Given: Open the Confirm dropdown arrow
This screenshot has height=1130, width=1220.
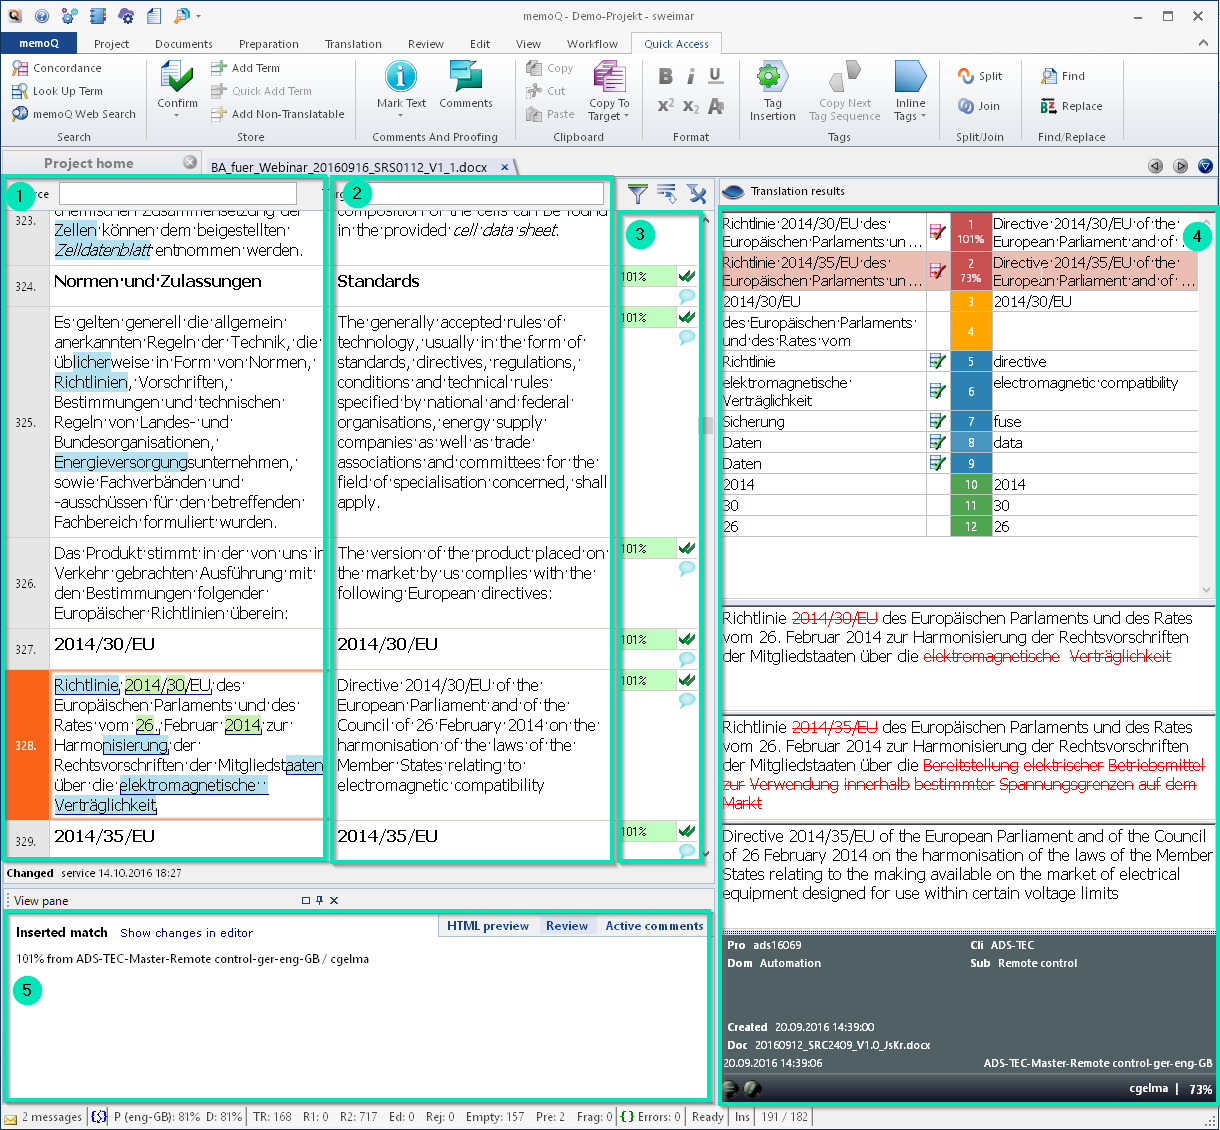Looking at the screenshot, I should pos(177,115).
